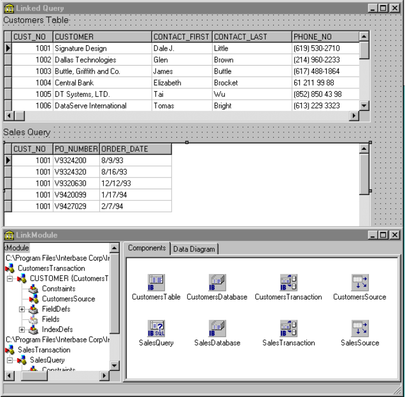Click the Sales Query vertical scrollbar thumb
The image size is (405, 397).
pyautogui.click(x=364, y=174)
